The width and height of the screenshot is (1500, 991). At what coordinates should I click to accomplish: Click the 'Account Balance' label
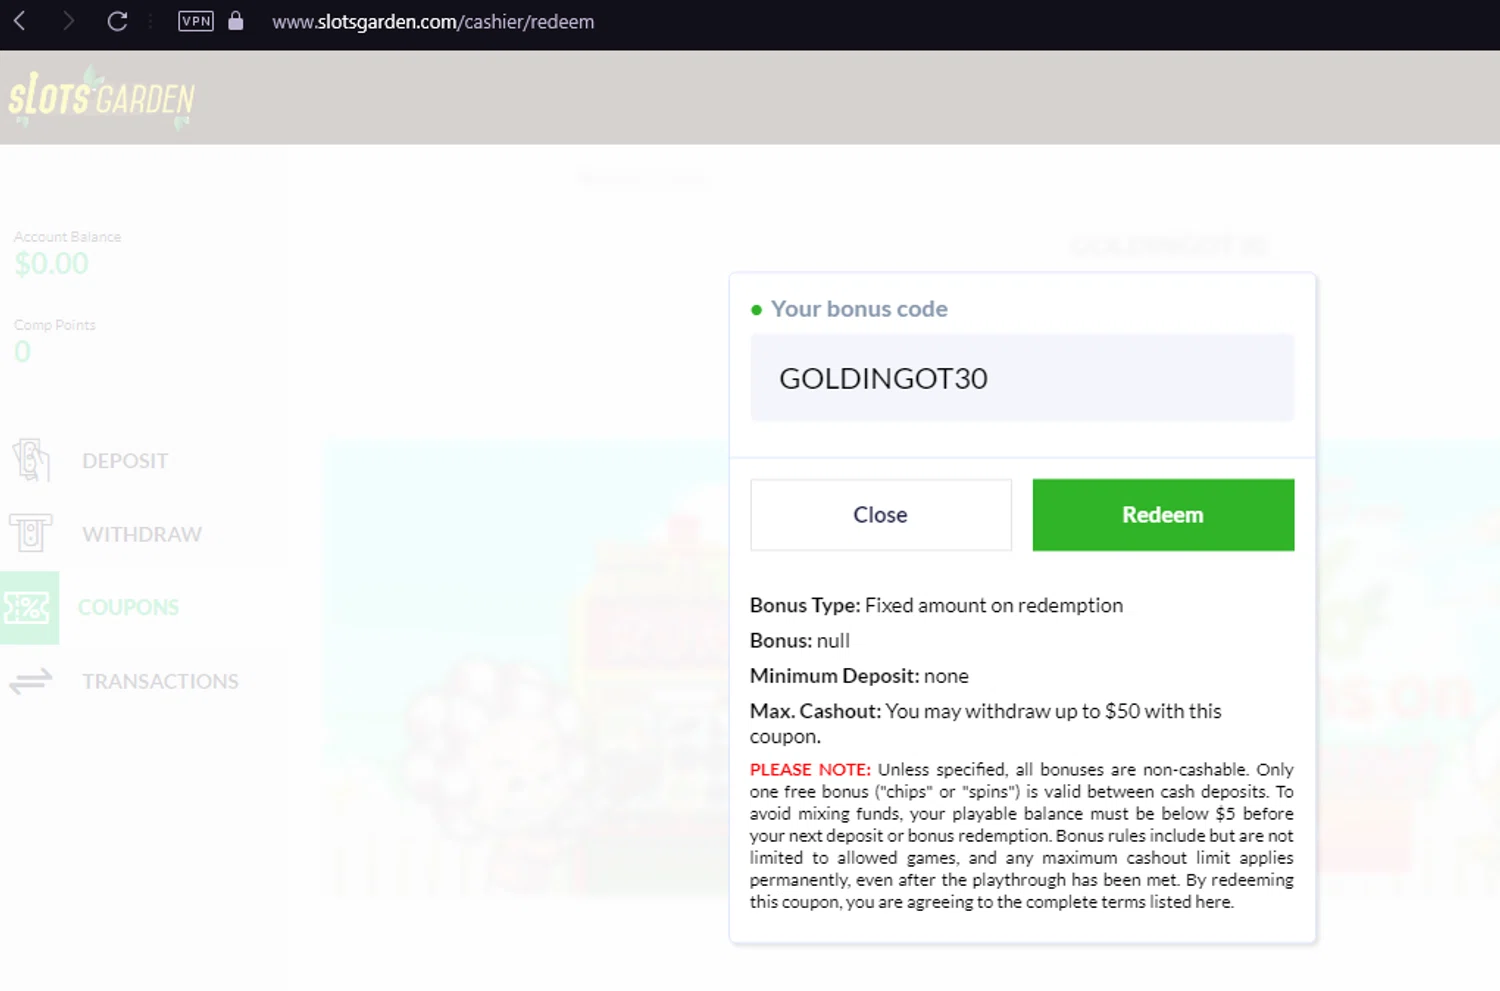[x=67, y=237]
